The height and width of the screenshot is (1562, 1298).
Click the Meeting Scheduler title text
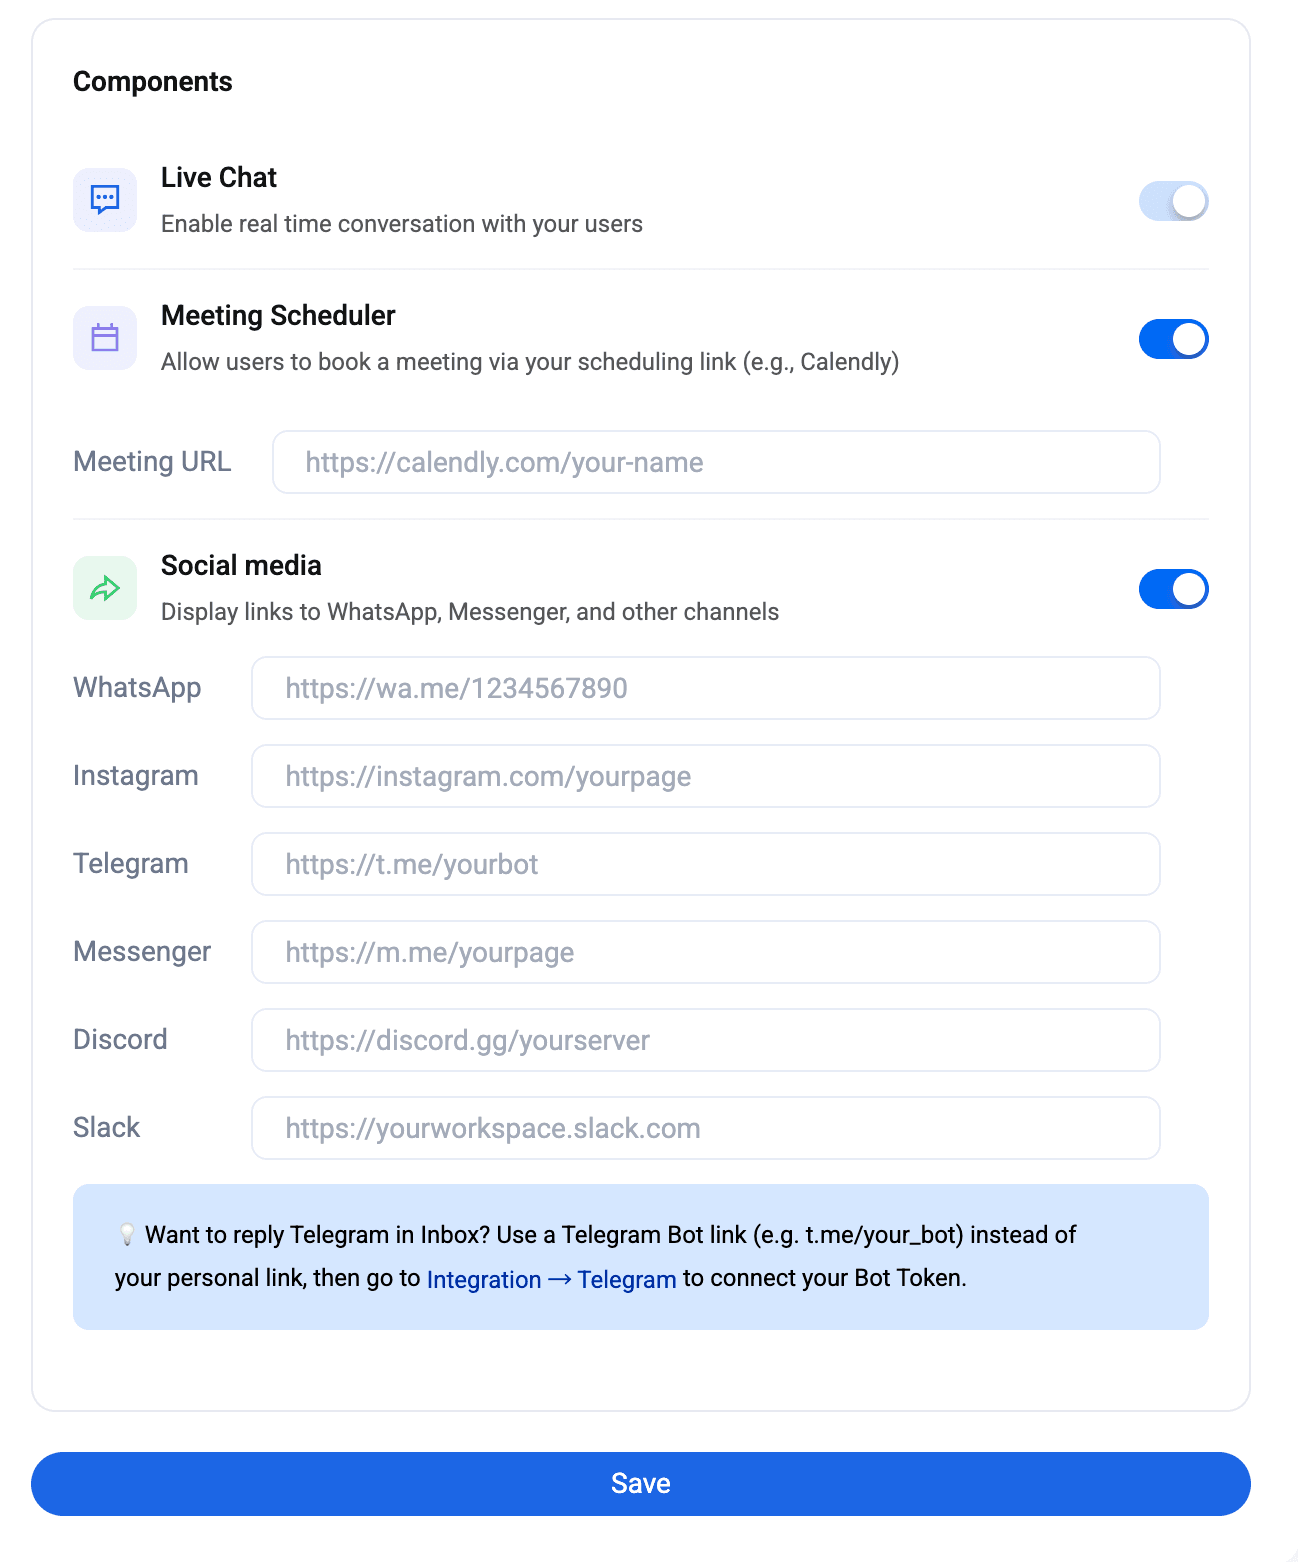coord(278,315)
